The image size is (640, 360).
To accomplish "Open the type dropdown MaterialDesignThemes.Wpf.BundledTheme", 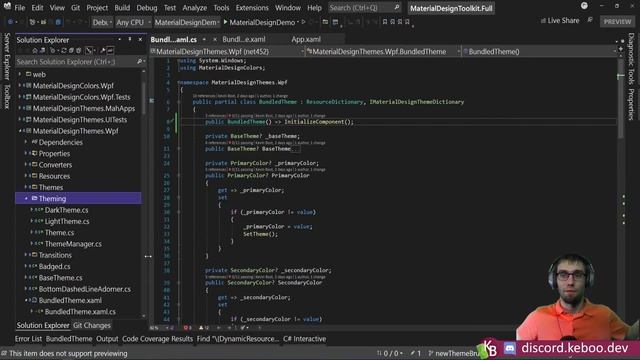I will [383, 51].
